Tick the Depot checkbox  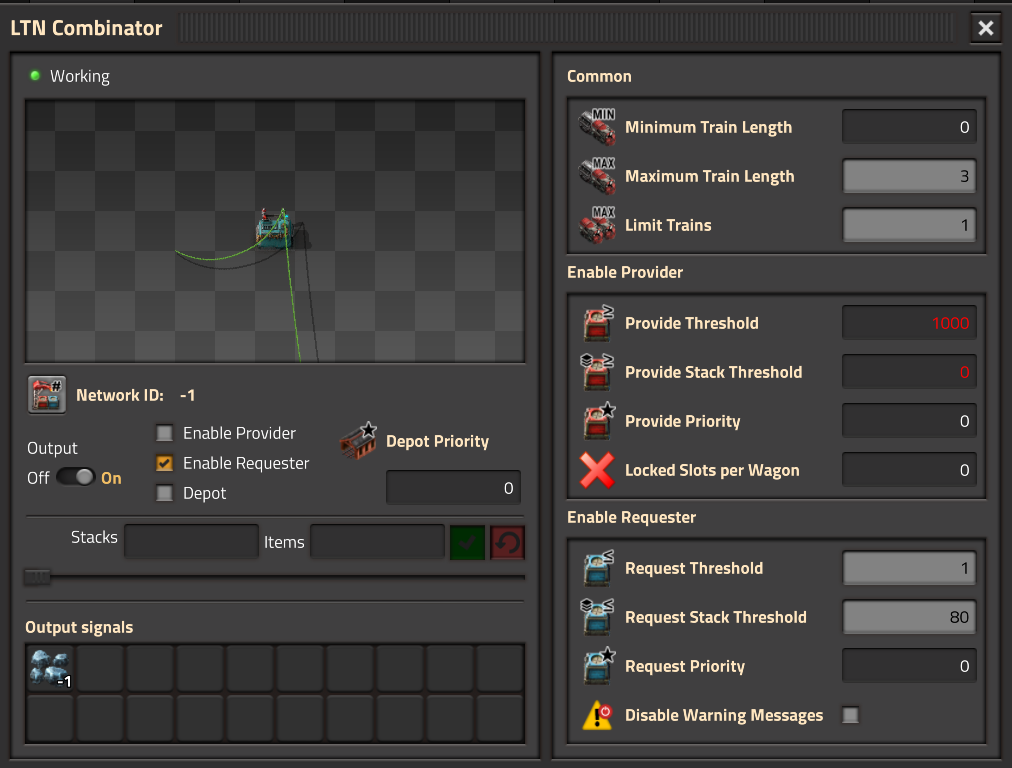[x=165, y=493]
